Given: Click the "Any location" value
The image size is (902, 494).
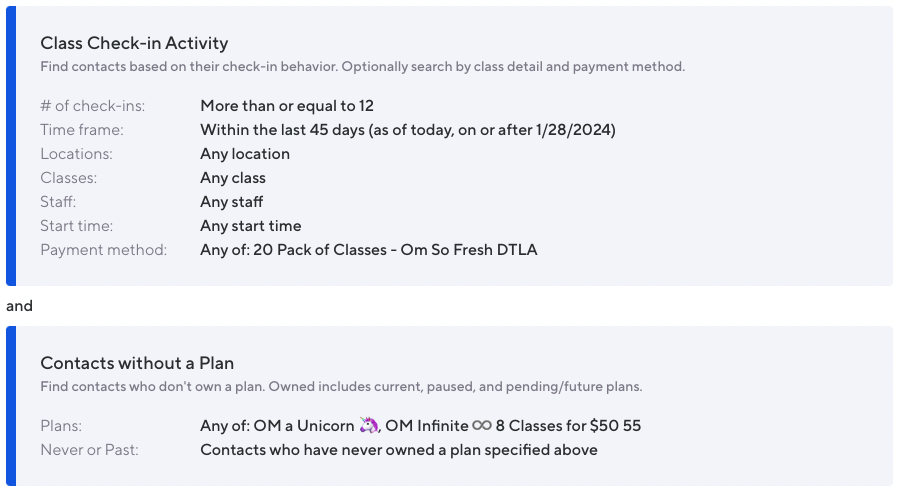Looking at the screenshot, I should (245, 154).
